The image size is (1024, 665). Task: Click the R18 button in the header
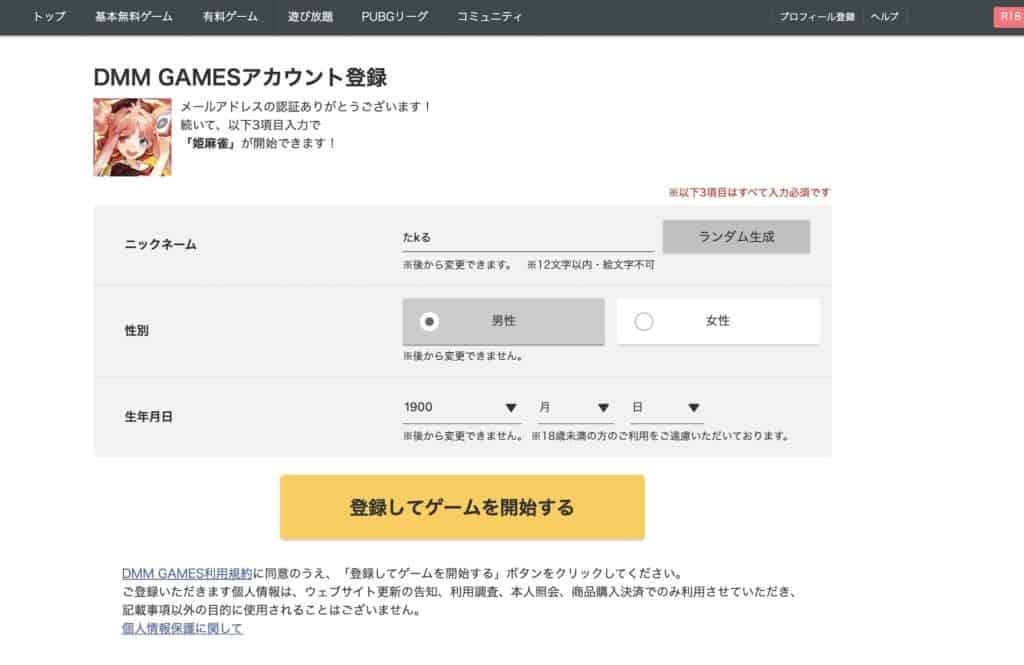pyautogui.click(x=1009, y=17)
